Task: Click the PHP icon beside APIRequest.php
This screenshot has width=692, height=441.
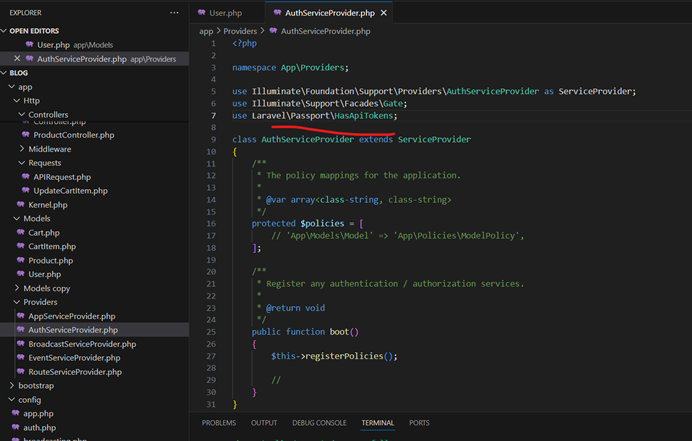Action: 26,177
